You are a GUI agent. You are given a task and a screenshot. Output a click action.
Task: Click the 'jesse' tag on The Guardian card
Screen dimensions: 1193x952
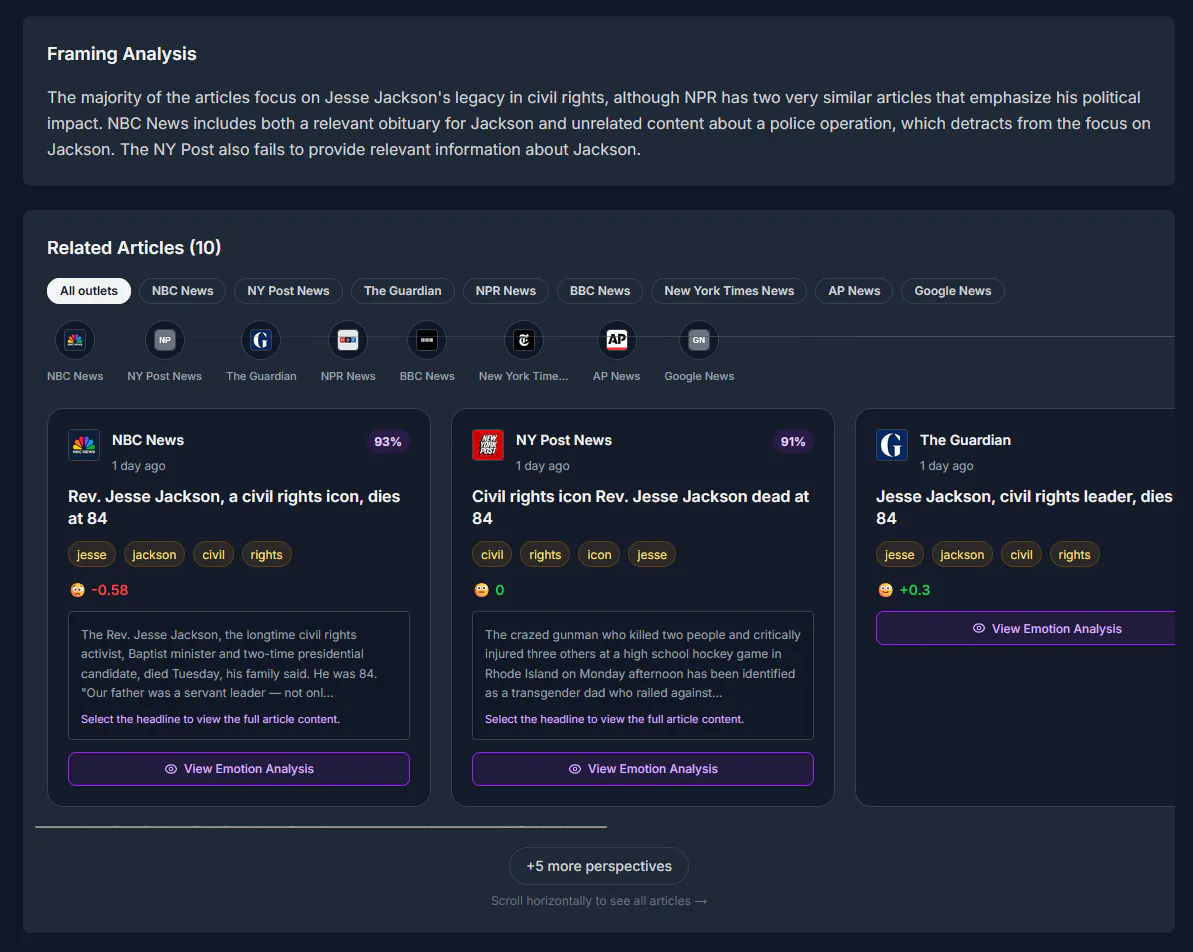tap(900, 555)
